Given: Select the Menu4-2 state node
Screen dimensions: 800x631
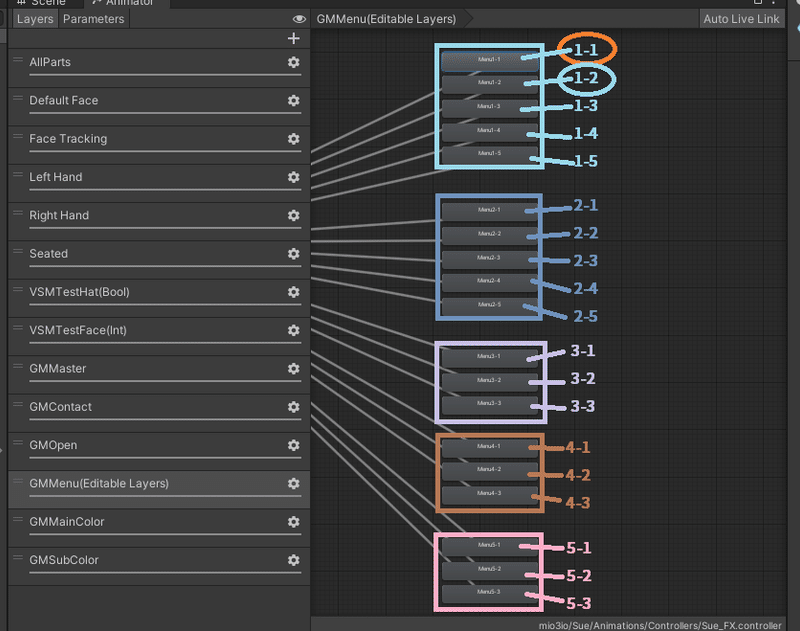Looking at the screenshot, I should coord(490,470).
